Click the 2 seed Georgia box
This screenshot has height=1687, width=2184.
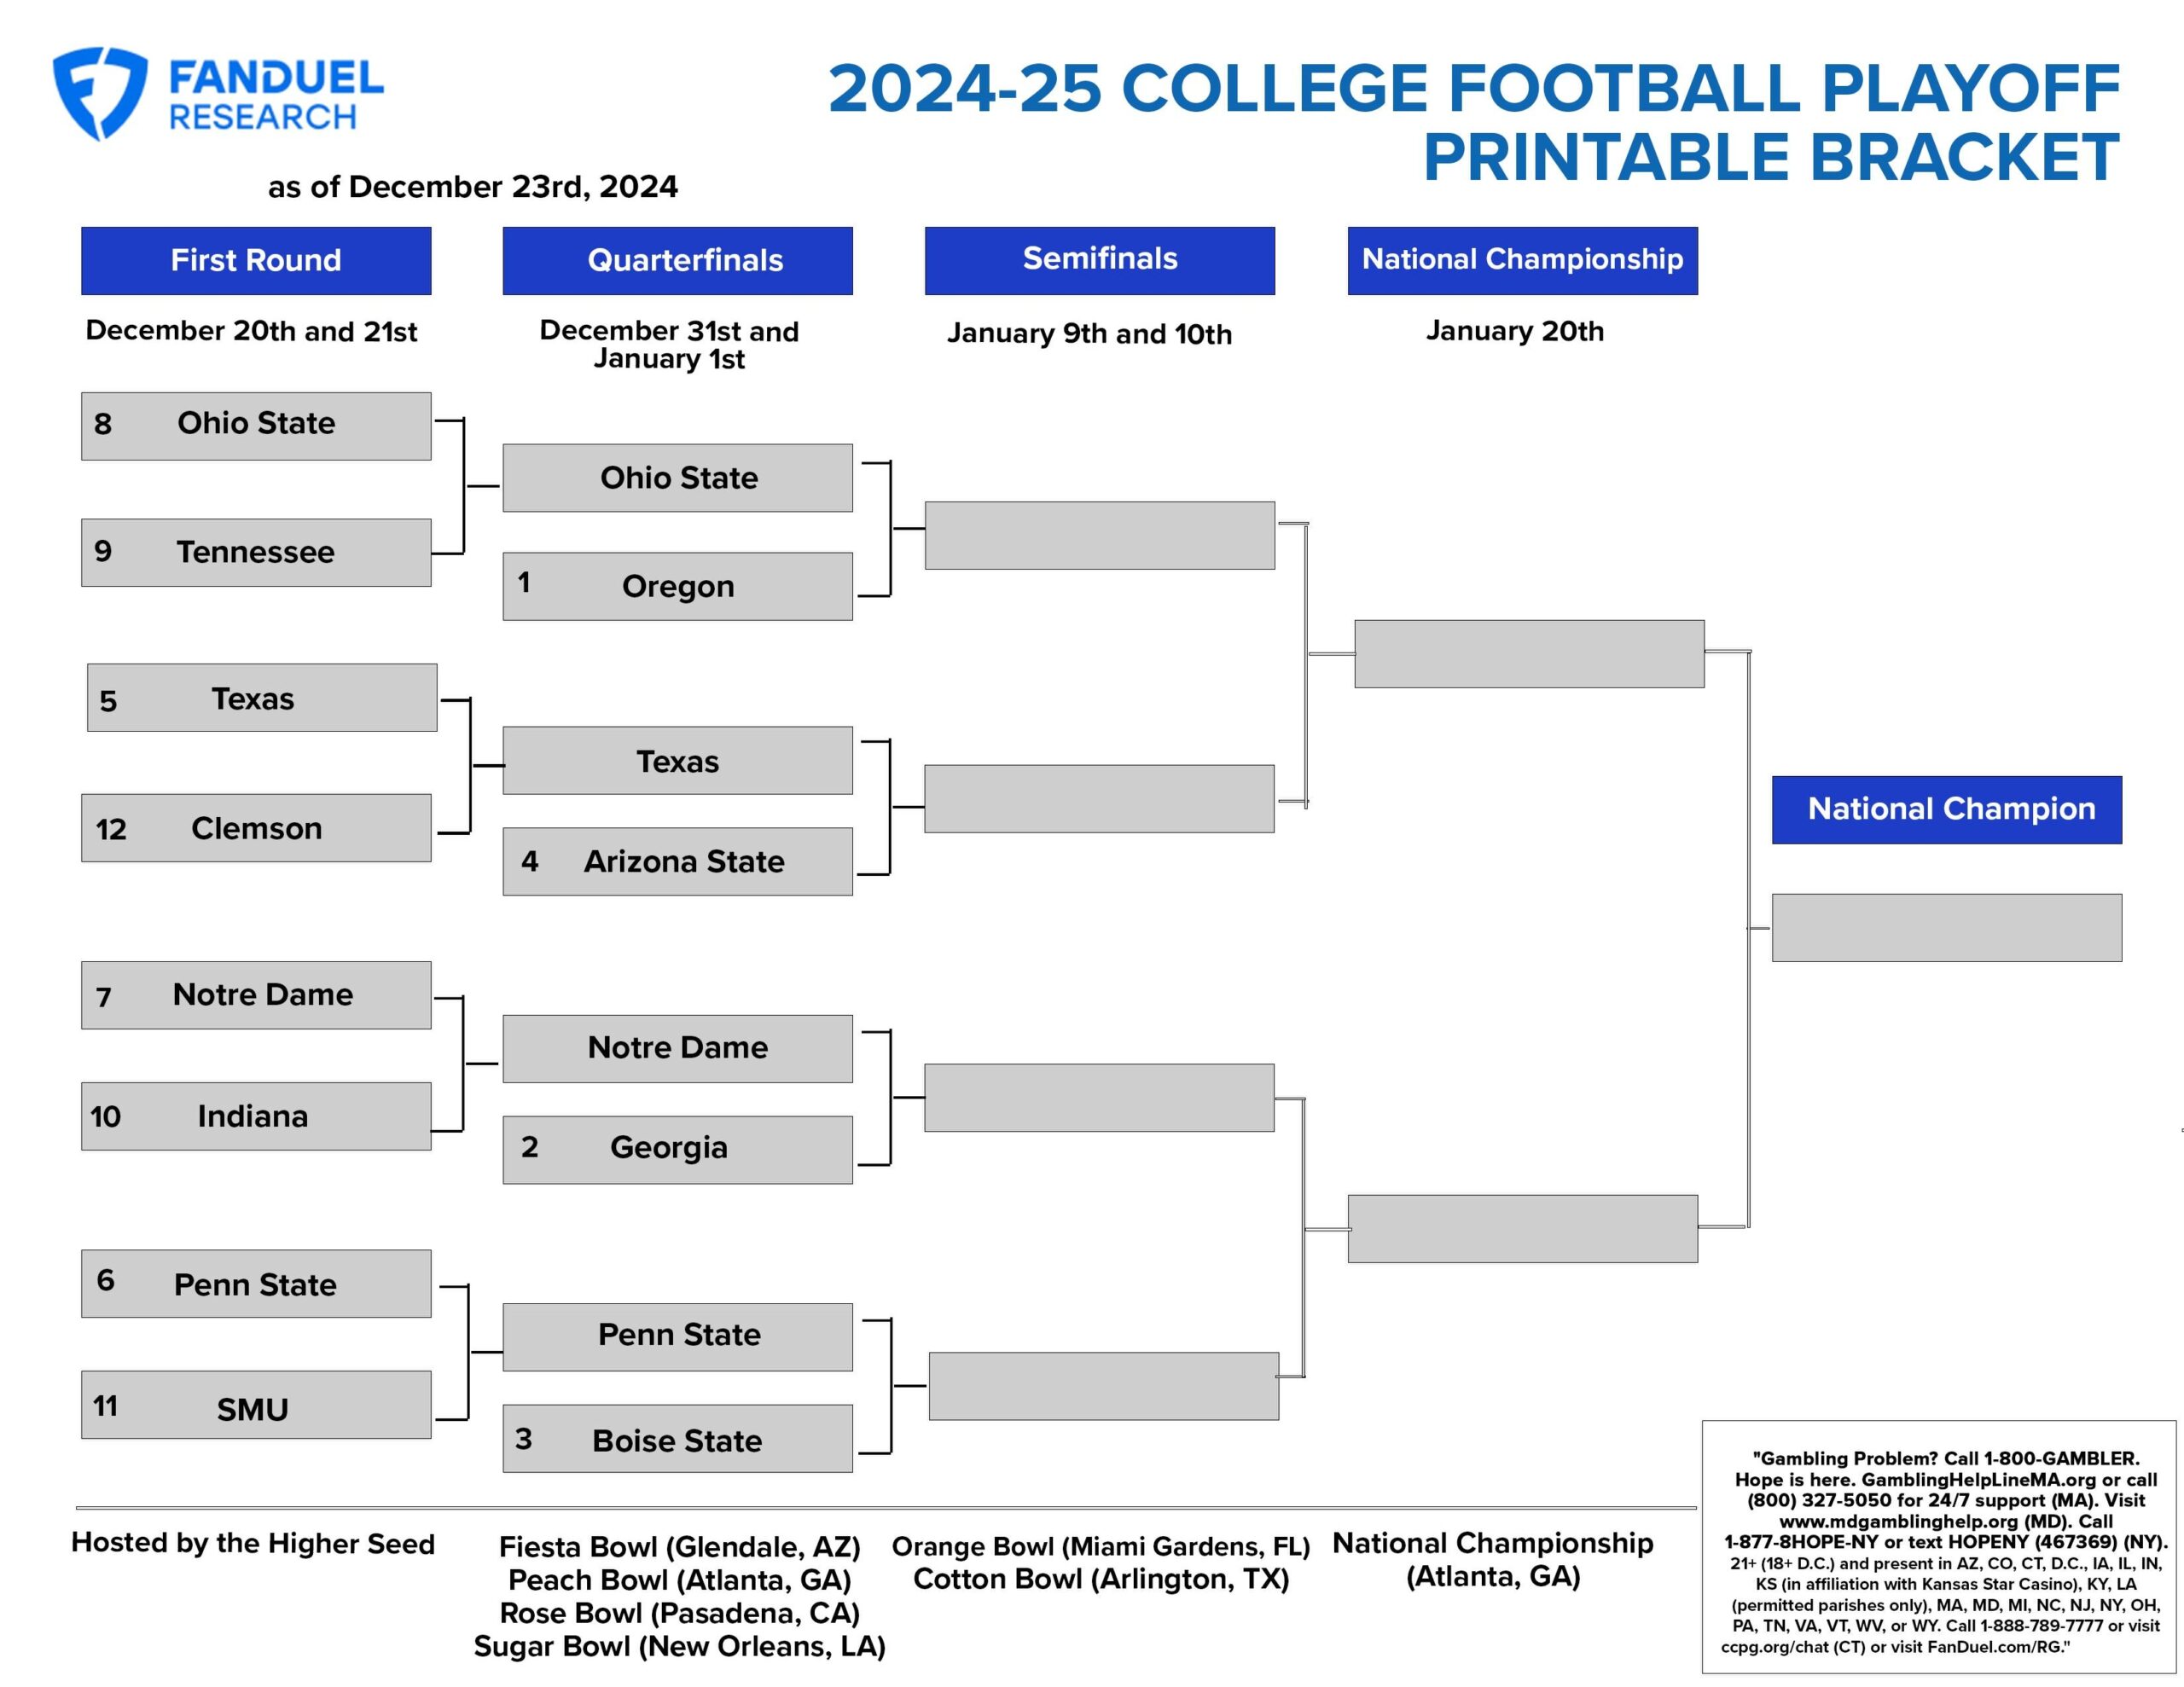[x=677, y=1149]
